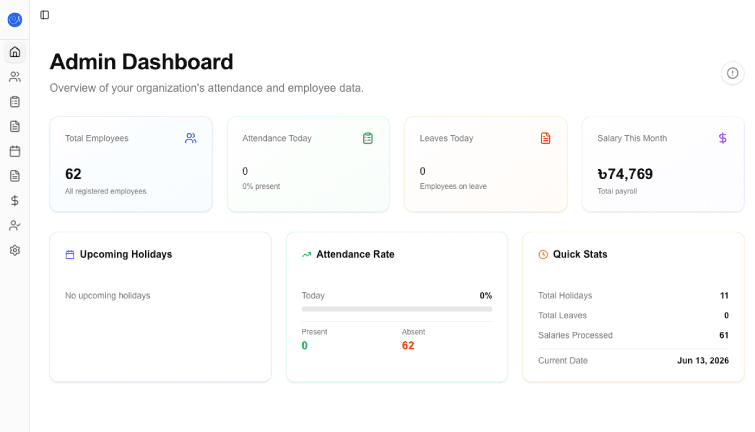Click the Salaries Processed row
Viewport: 755px width, 432px height.
point(633,335)
